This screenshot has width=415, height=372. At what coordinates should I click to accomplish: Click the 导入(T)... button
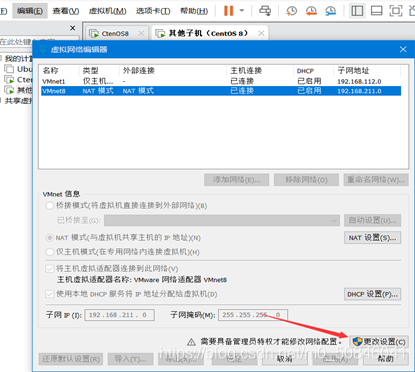tap(130, 359)
